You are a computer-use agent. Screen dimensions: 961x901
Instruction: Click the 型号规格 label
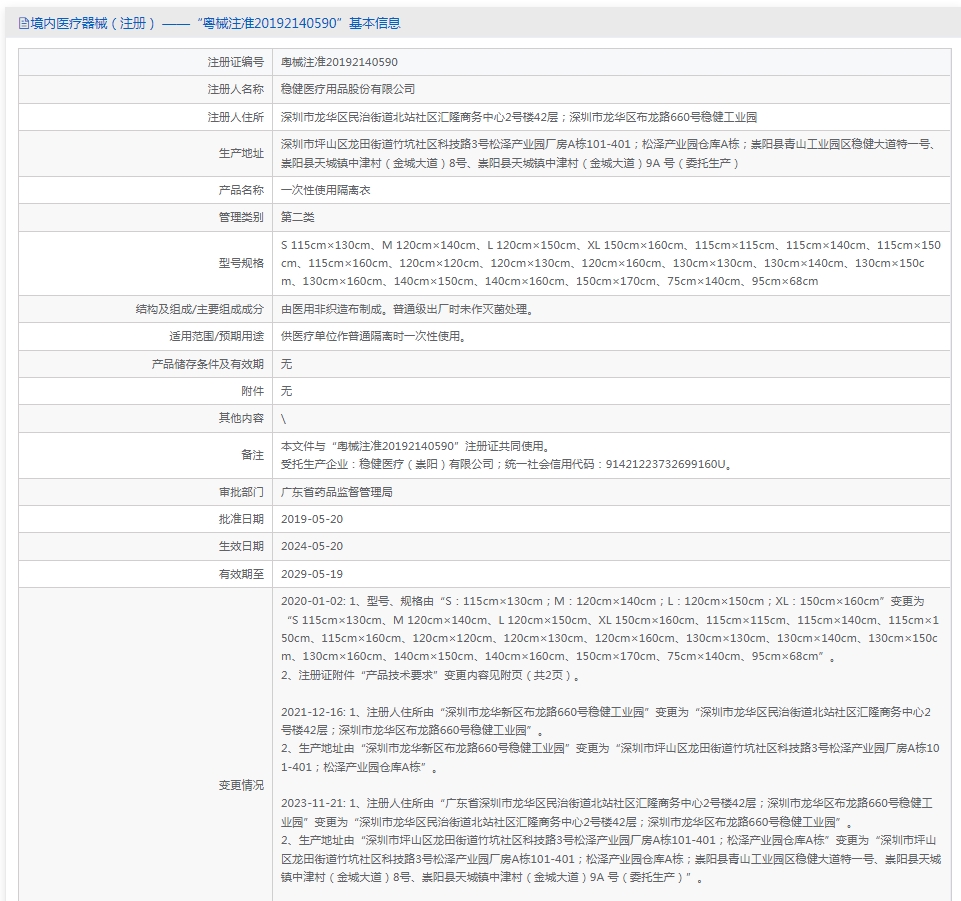pyautogui.click(x=241, y=263)
